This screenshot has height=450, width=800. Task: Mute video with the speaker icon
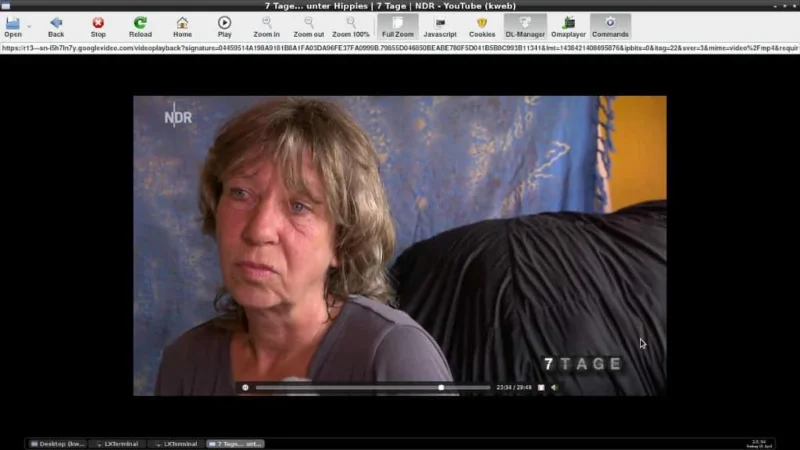555,388
